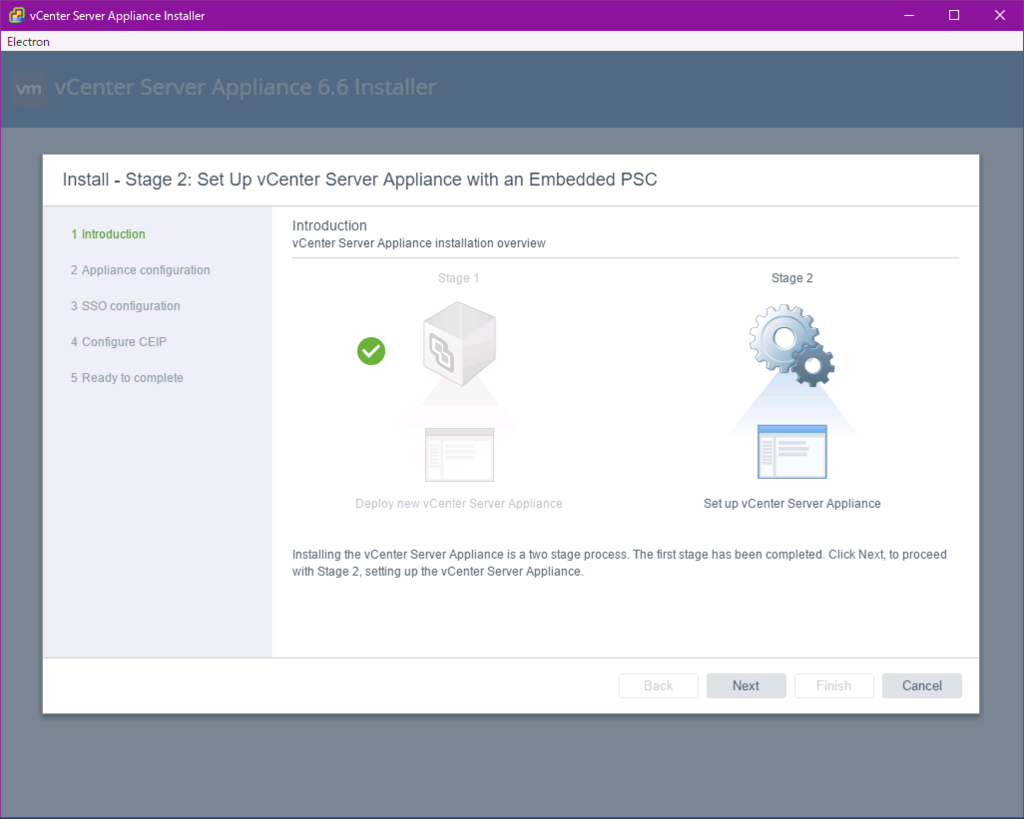The height and width of the screenshot is (819, 1024).
Task: Click the 'vCenter Server Appliance 6.6 Installer' header
Action: coord(246,88)
